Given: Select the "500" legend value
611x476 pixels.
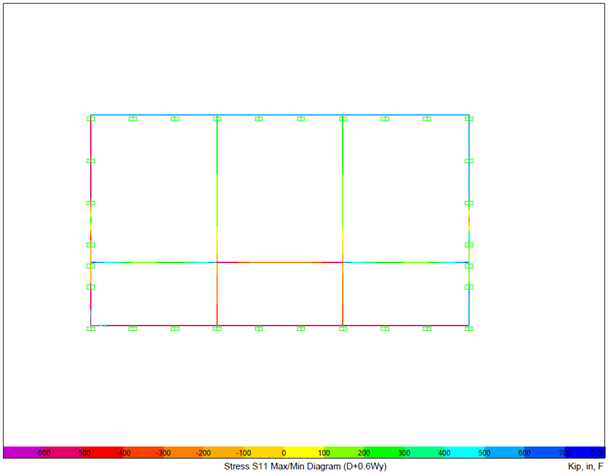Looking at the screenshot, I should [x=484, y=453].
